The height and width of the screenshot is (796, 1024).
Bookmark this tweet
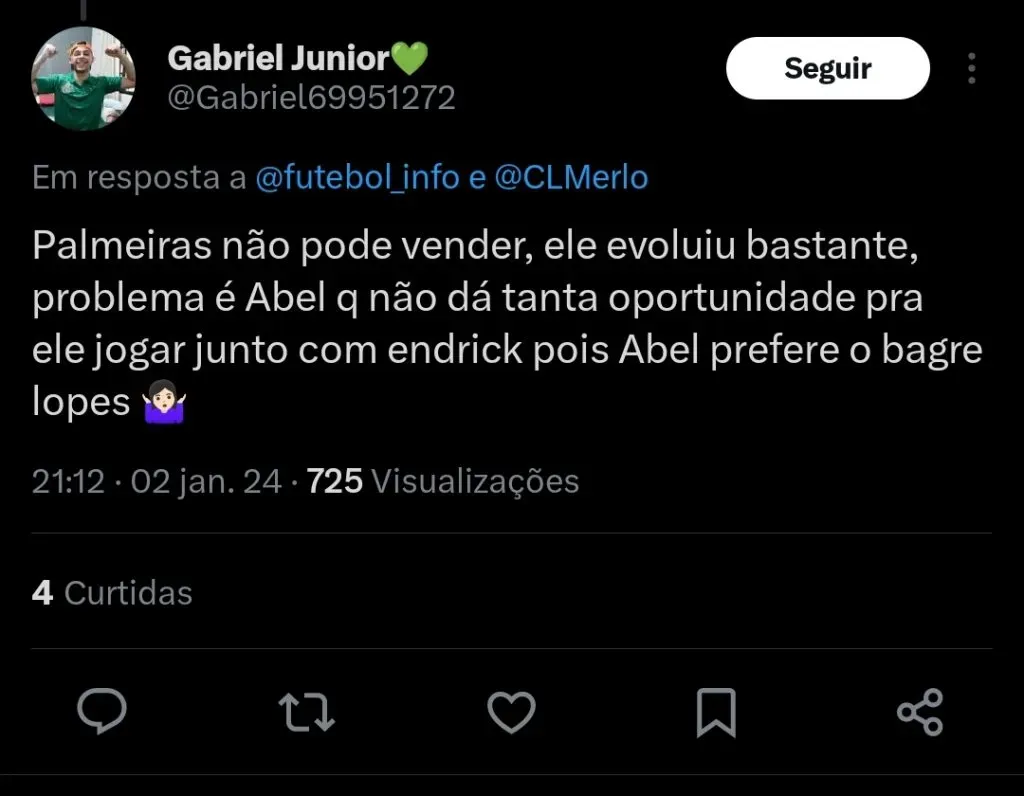(716, 712)
